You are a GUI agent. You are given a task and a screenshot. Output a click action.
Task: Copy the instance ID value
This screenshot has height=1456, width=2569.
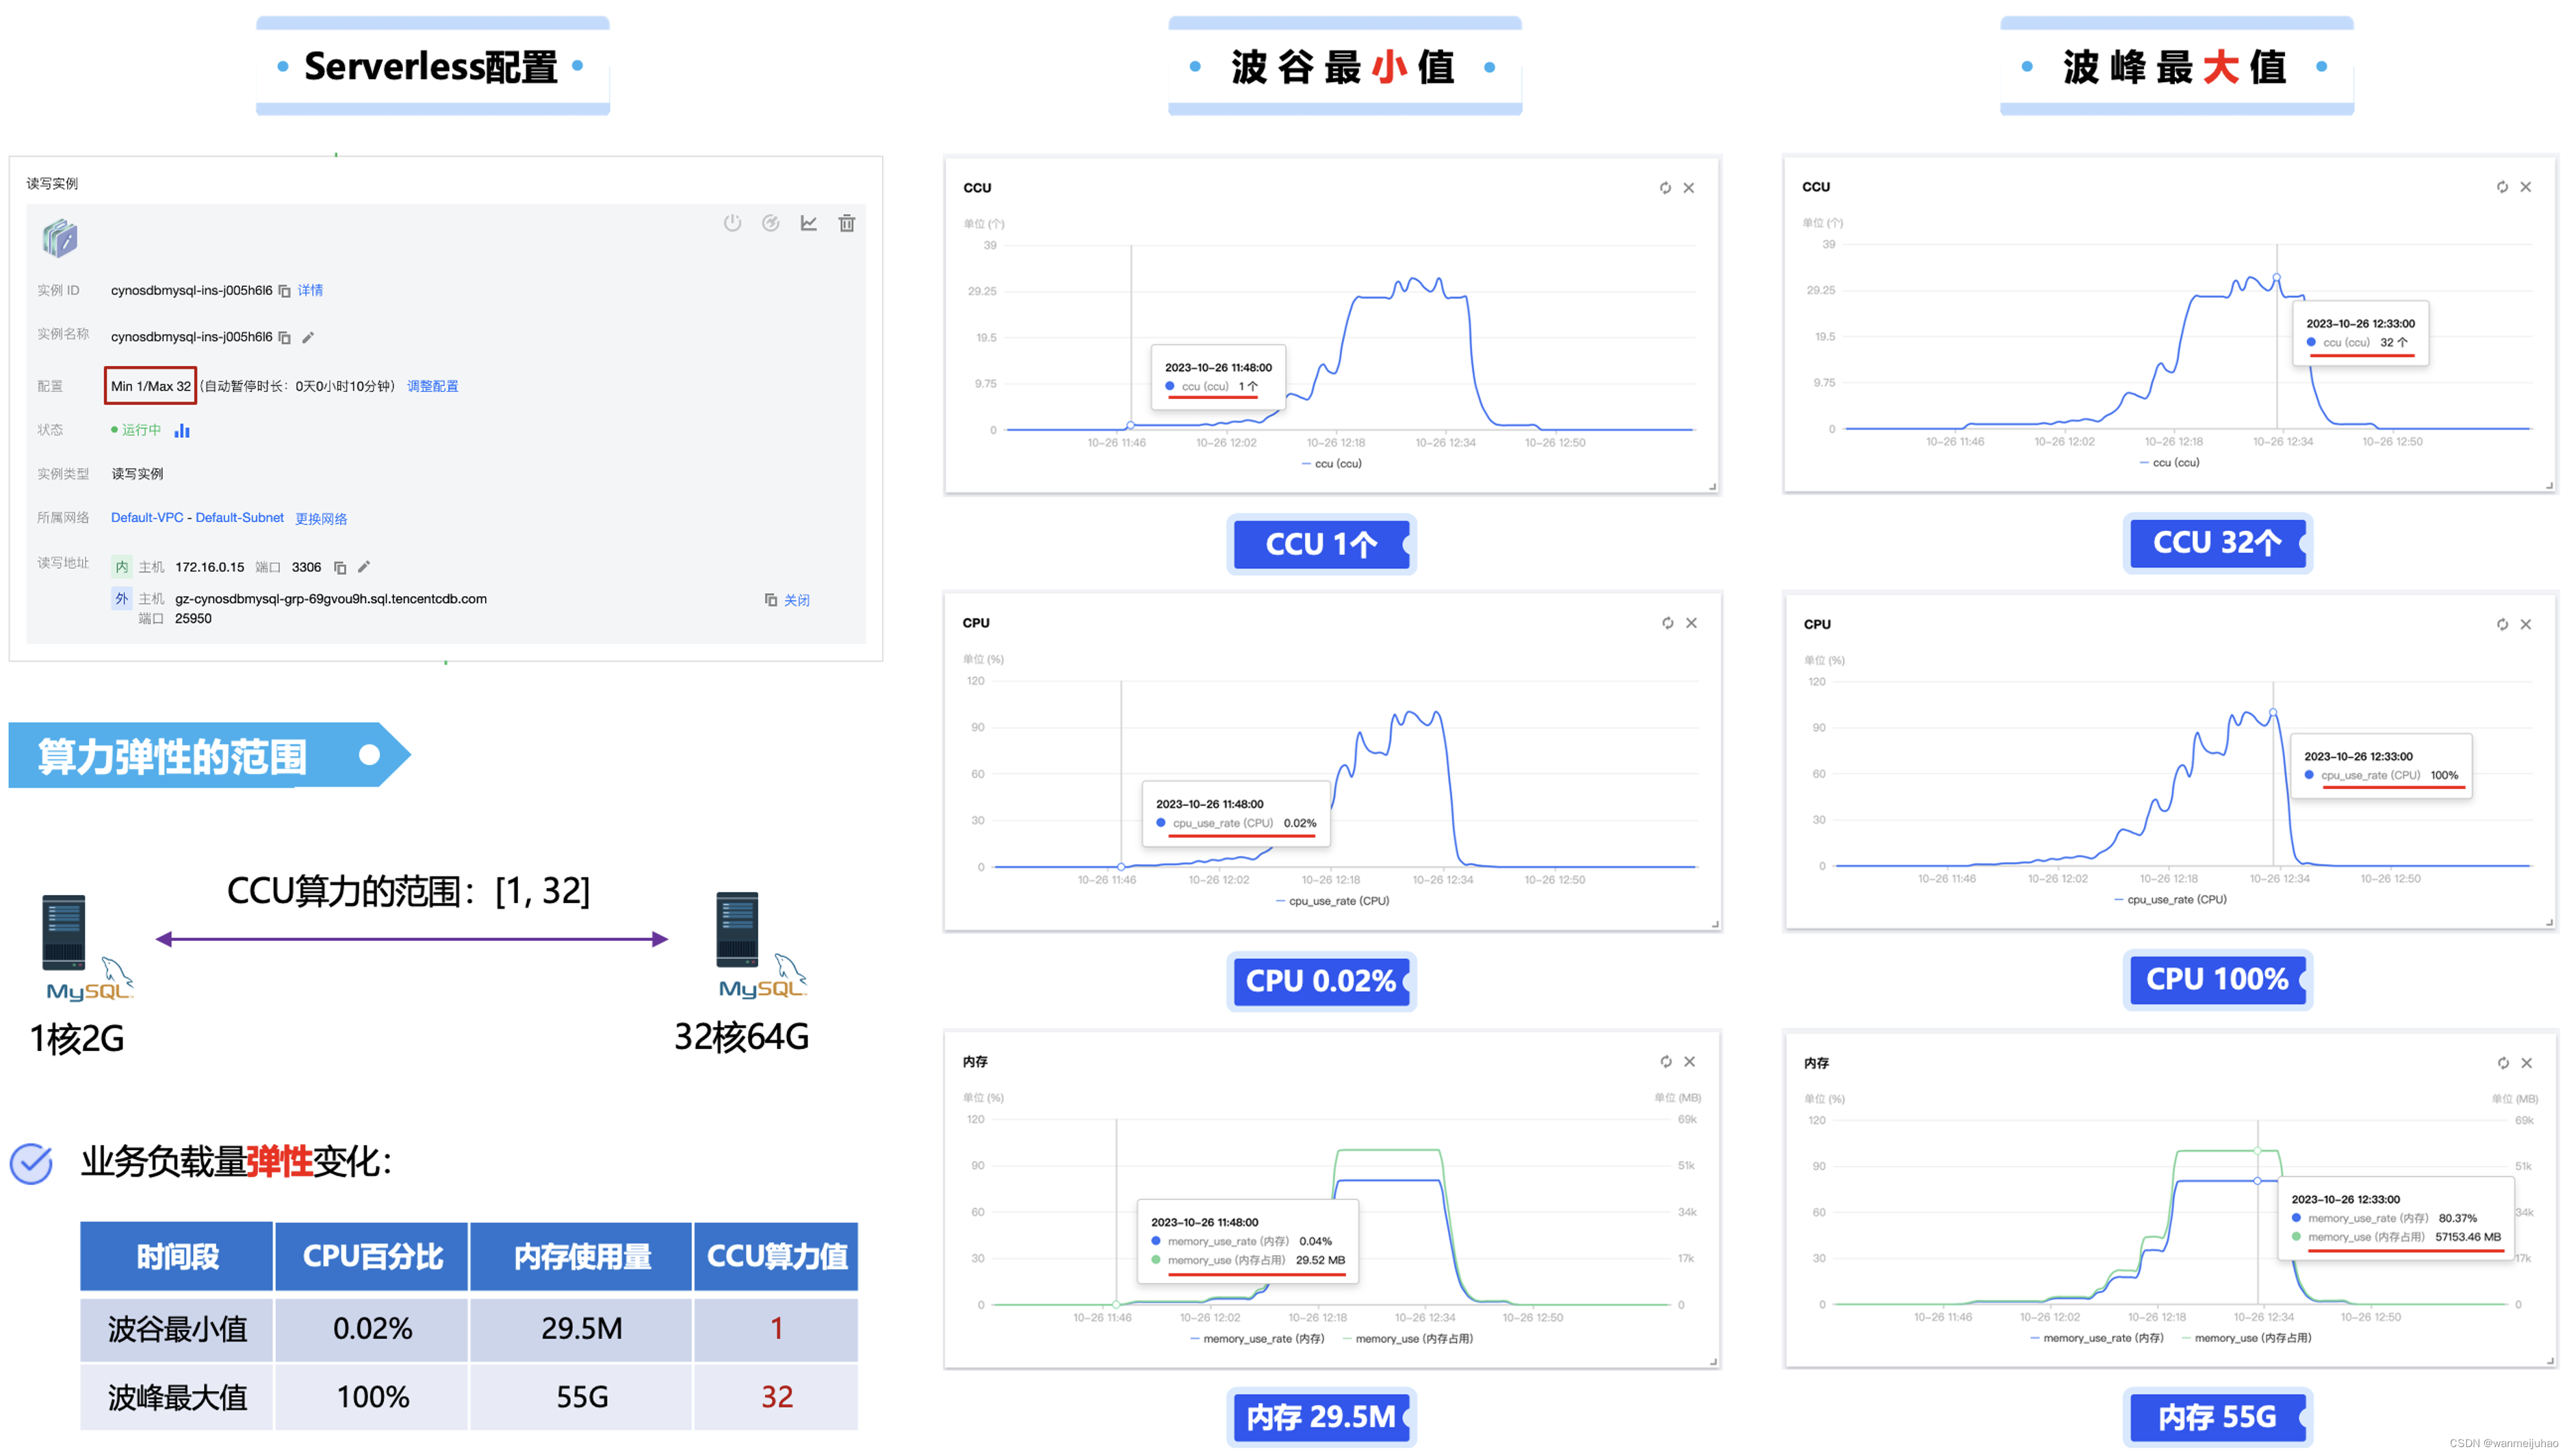(284, 291)
